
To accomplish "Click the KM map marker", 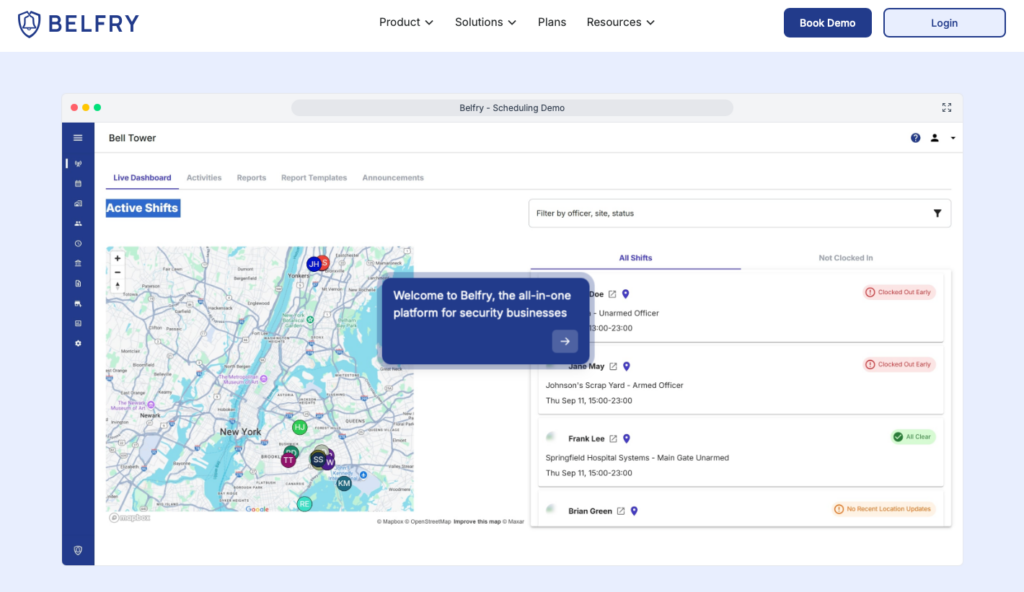I will pos(344,484).
